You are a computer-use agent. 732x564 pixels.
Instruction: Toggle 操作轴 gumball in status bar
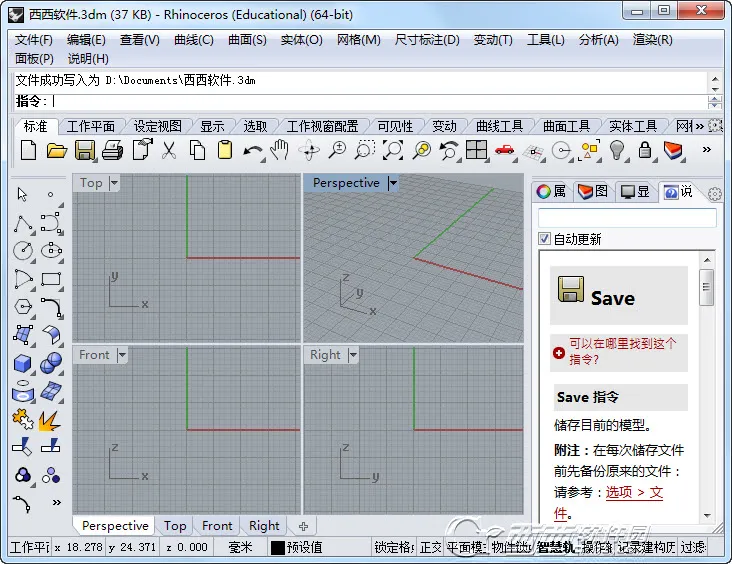pos(597,547)
